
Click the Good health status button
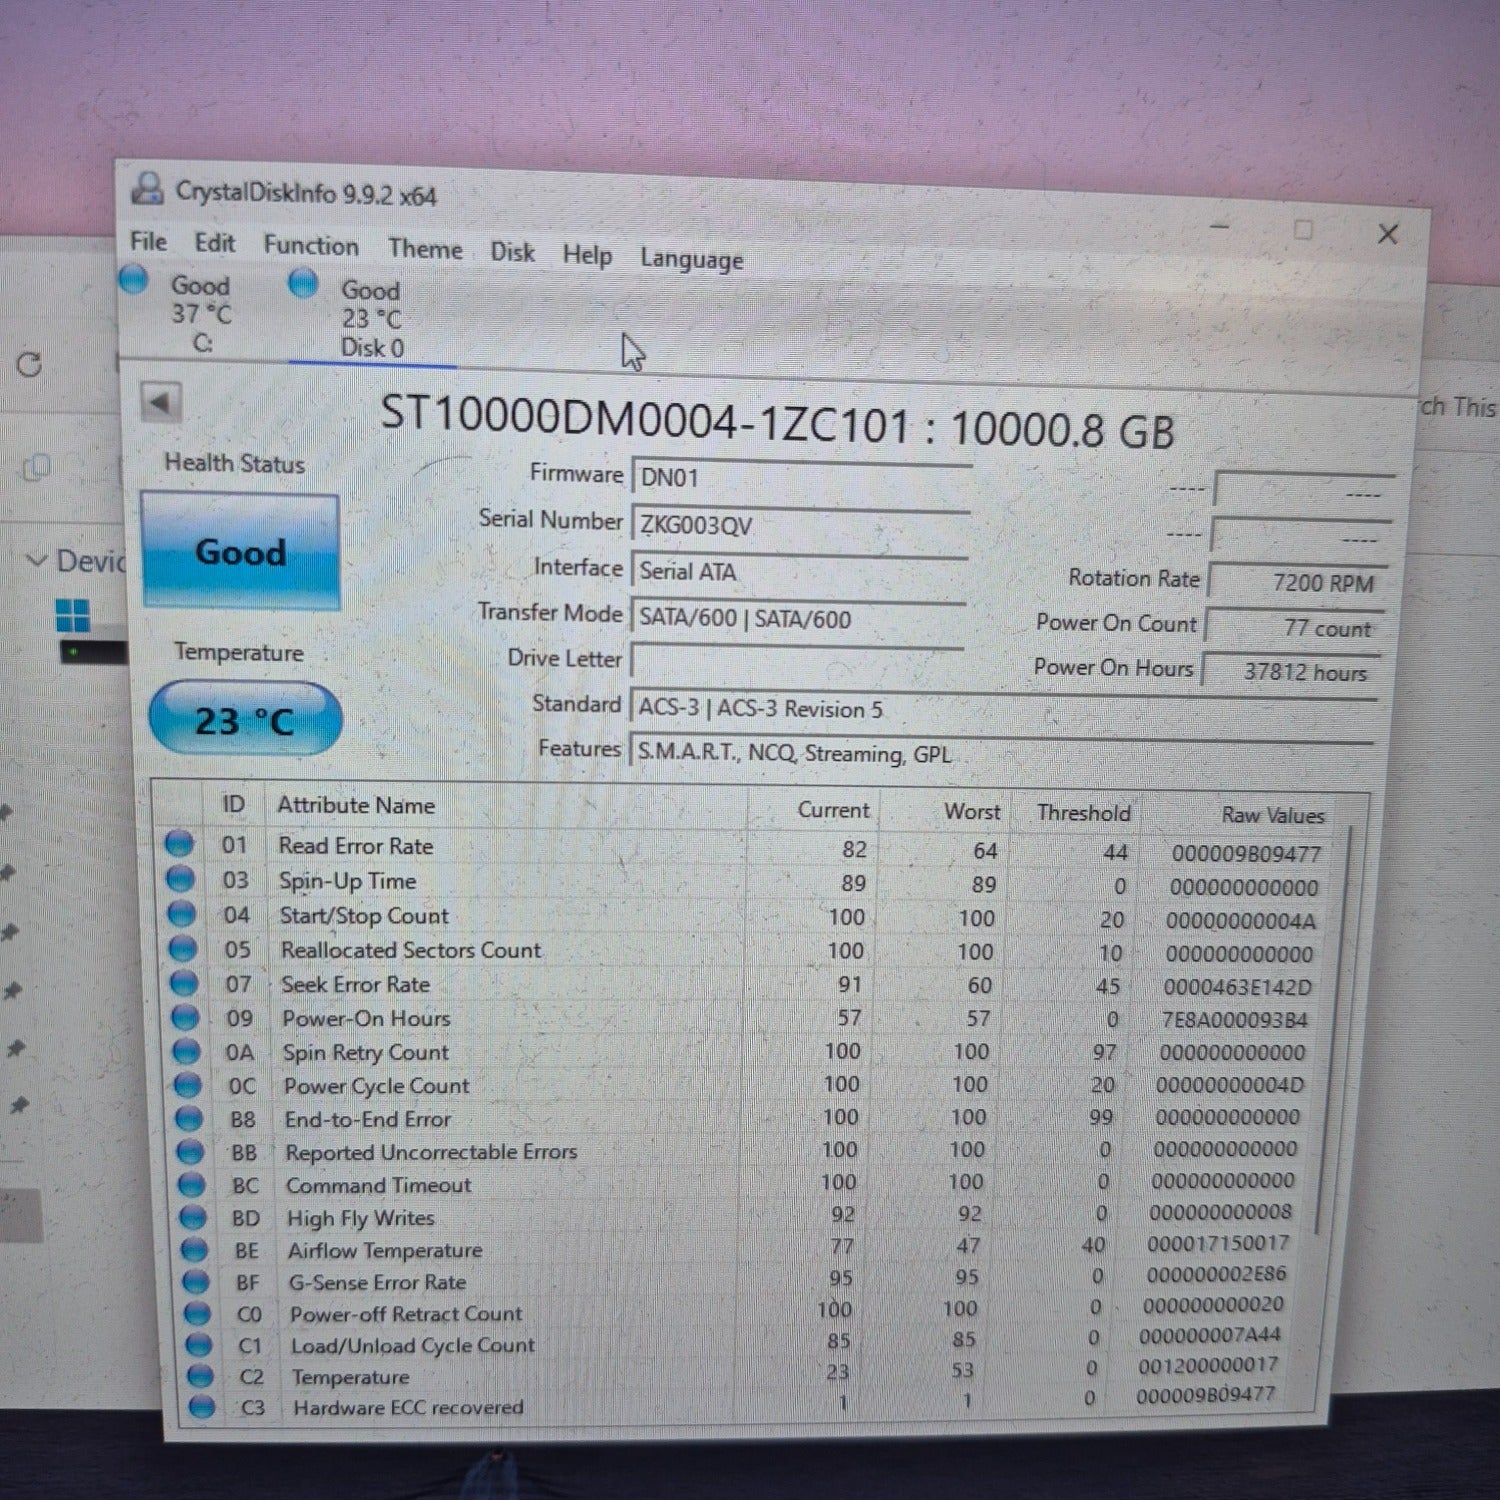(241, 551)
